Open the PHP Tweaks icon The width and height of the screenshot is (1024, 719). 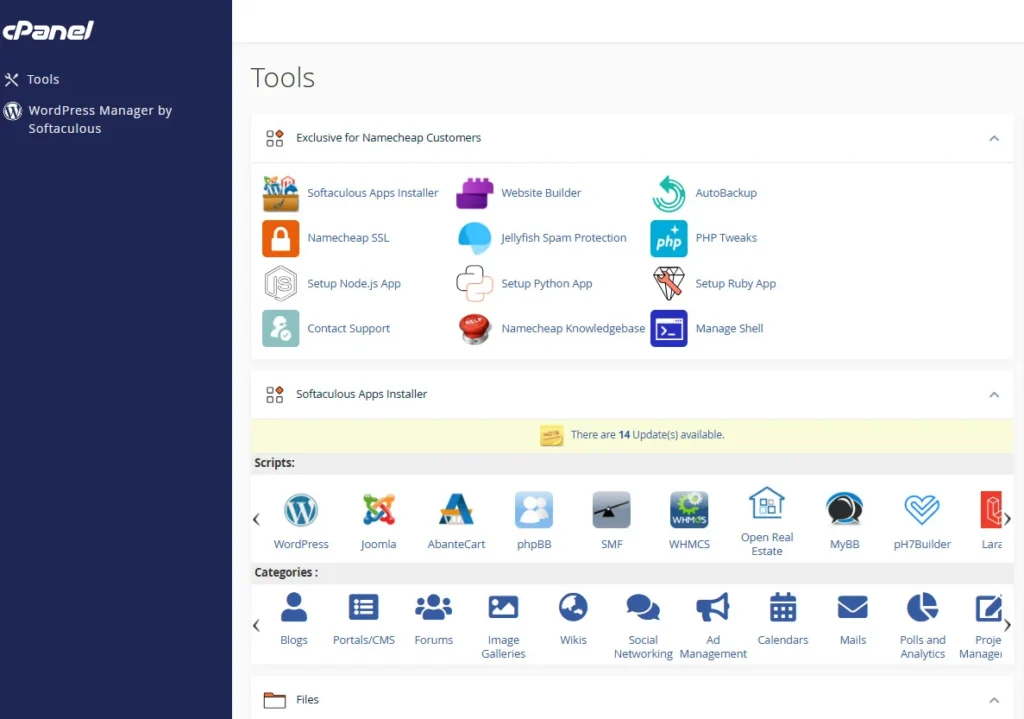pyautogui.click(x=669, y=239)
